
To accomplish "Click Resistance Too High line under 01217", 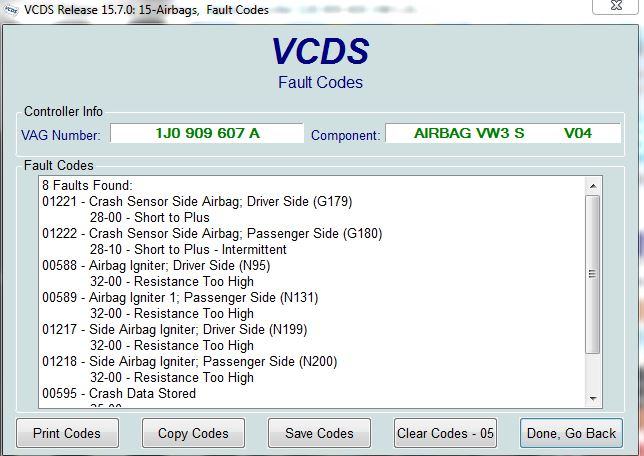I will (172, 345).
